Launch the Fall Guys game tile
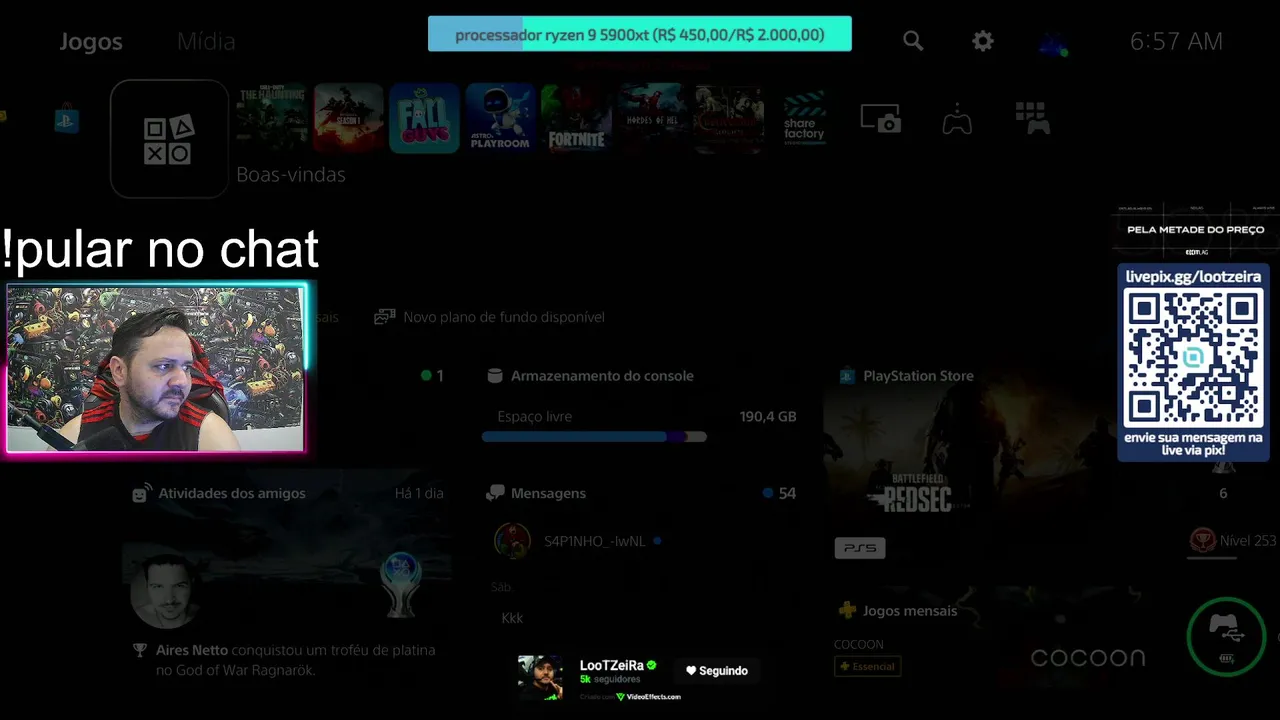 424,118
